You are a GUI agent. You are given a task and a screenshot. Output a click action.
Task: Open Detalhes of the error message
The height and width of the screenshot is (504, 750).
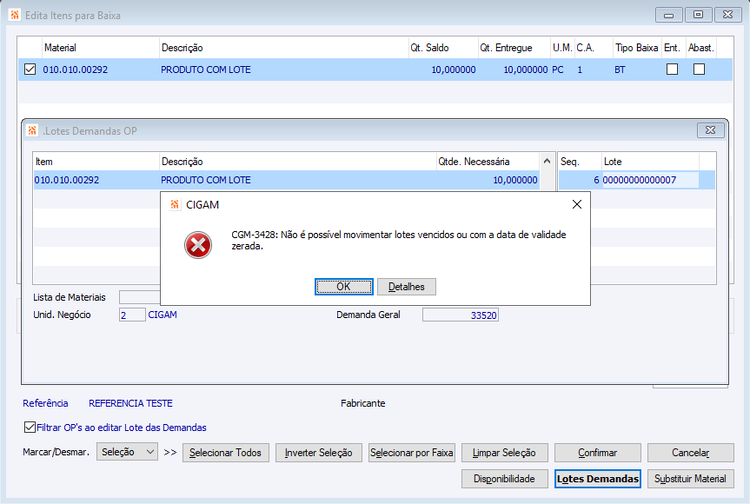pos(406,287)
